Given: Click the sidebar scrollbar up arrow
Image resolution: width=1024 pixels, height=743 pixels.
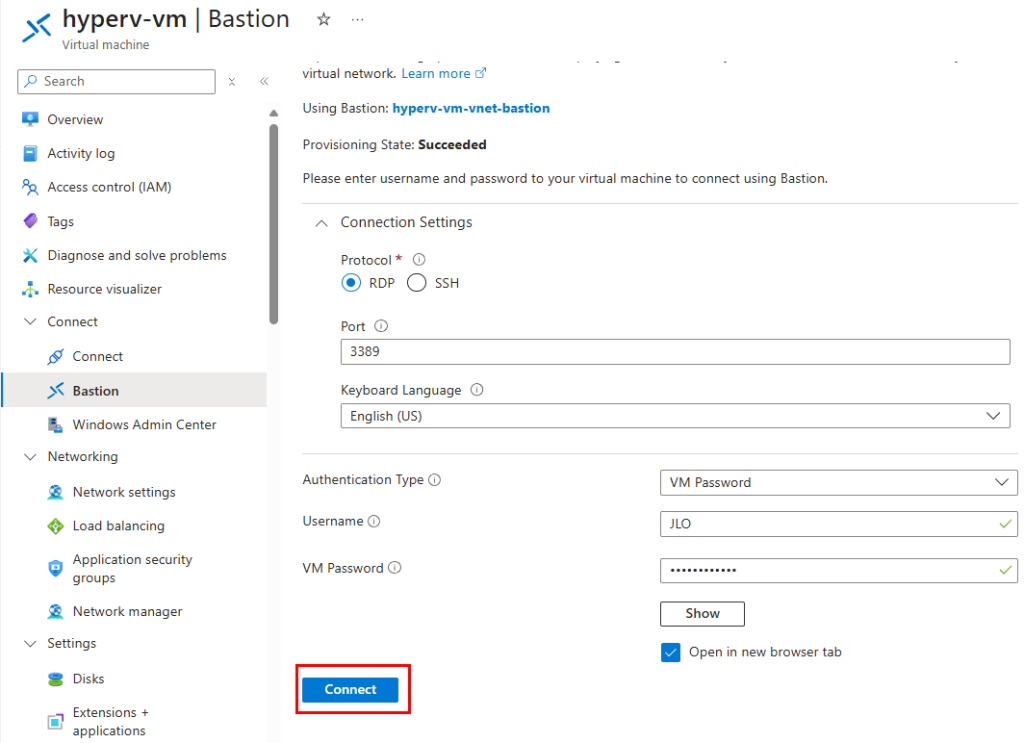Looking at the screenshot, I should pyautogui.click(x=274, y=114).
